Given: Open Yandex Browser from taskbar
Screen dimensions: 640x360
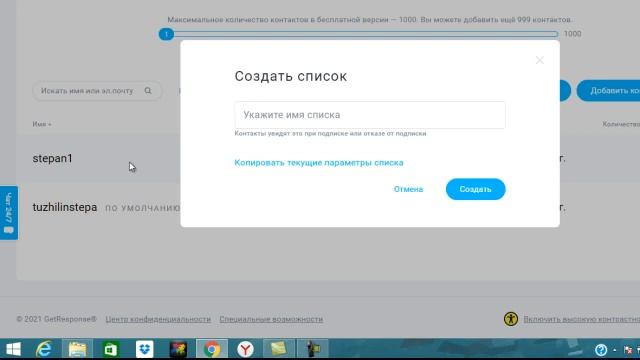Looking at the screenshot, I should coord(245,349).
